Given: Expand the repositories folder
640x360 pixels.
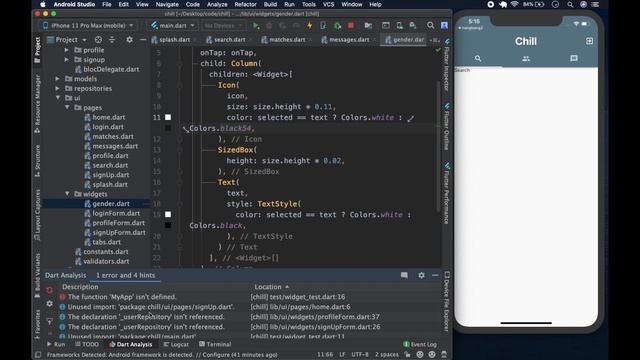Looking at the screenshot, I should coord(58,88).
